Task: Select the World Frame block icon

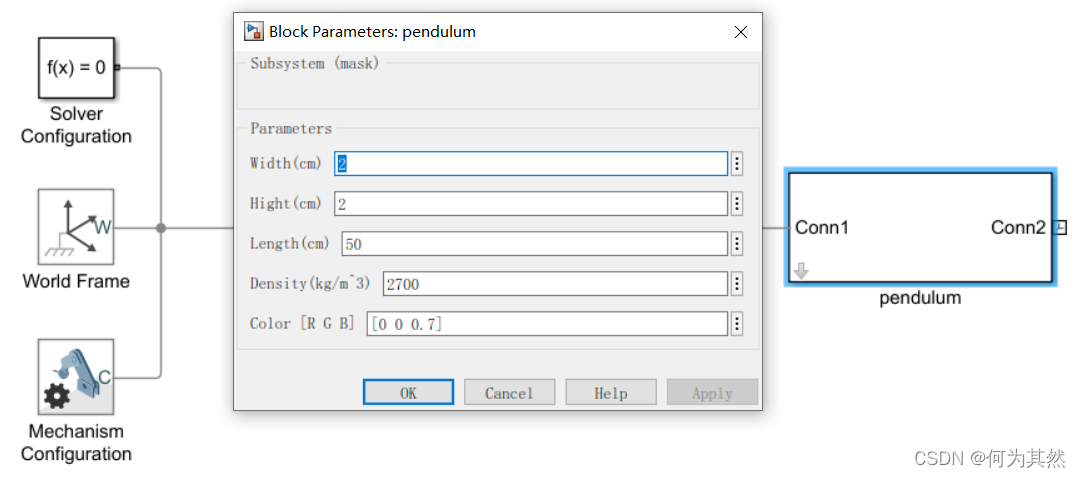Action: click(x=76, y=227)
